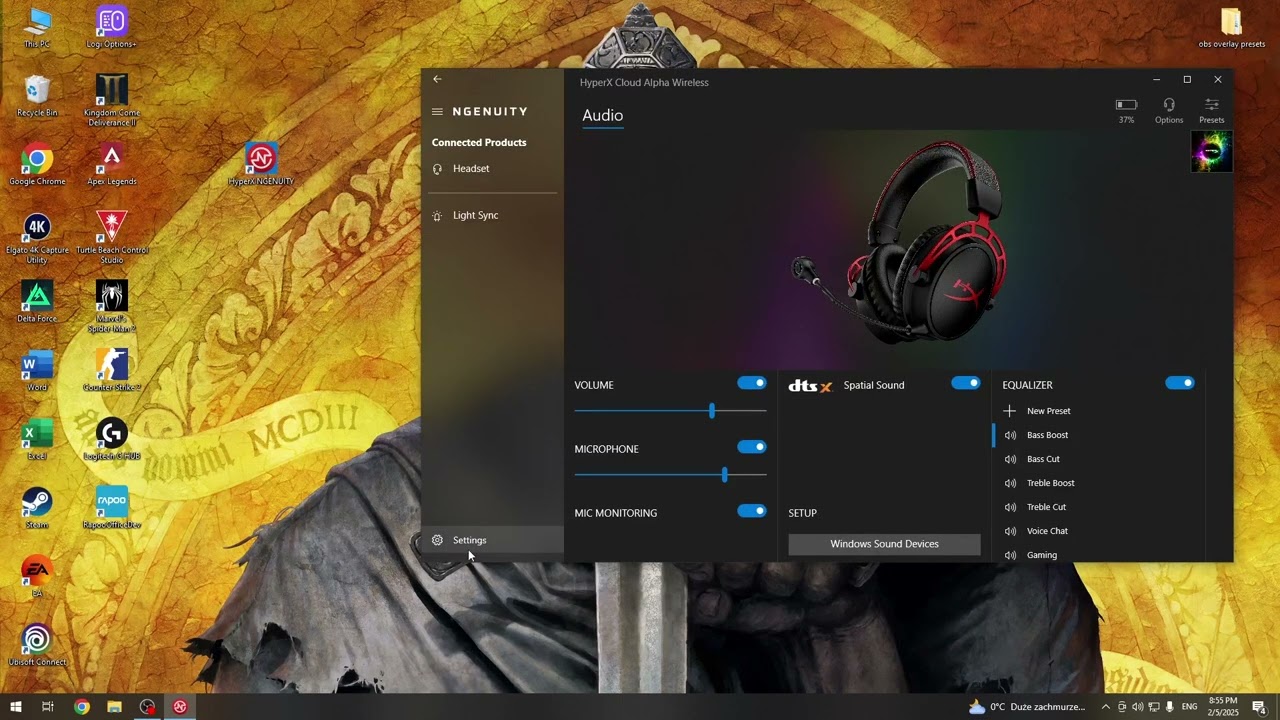Select Elgato 4K Capture Utility icon
The width and height of the screenshot is (1280, 720).
37,238
